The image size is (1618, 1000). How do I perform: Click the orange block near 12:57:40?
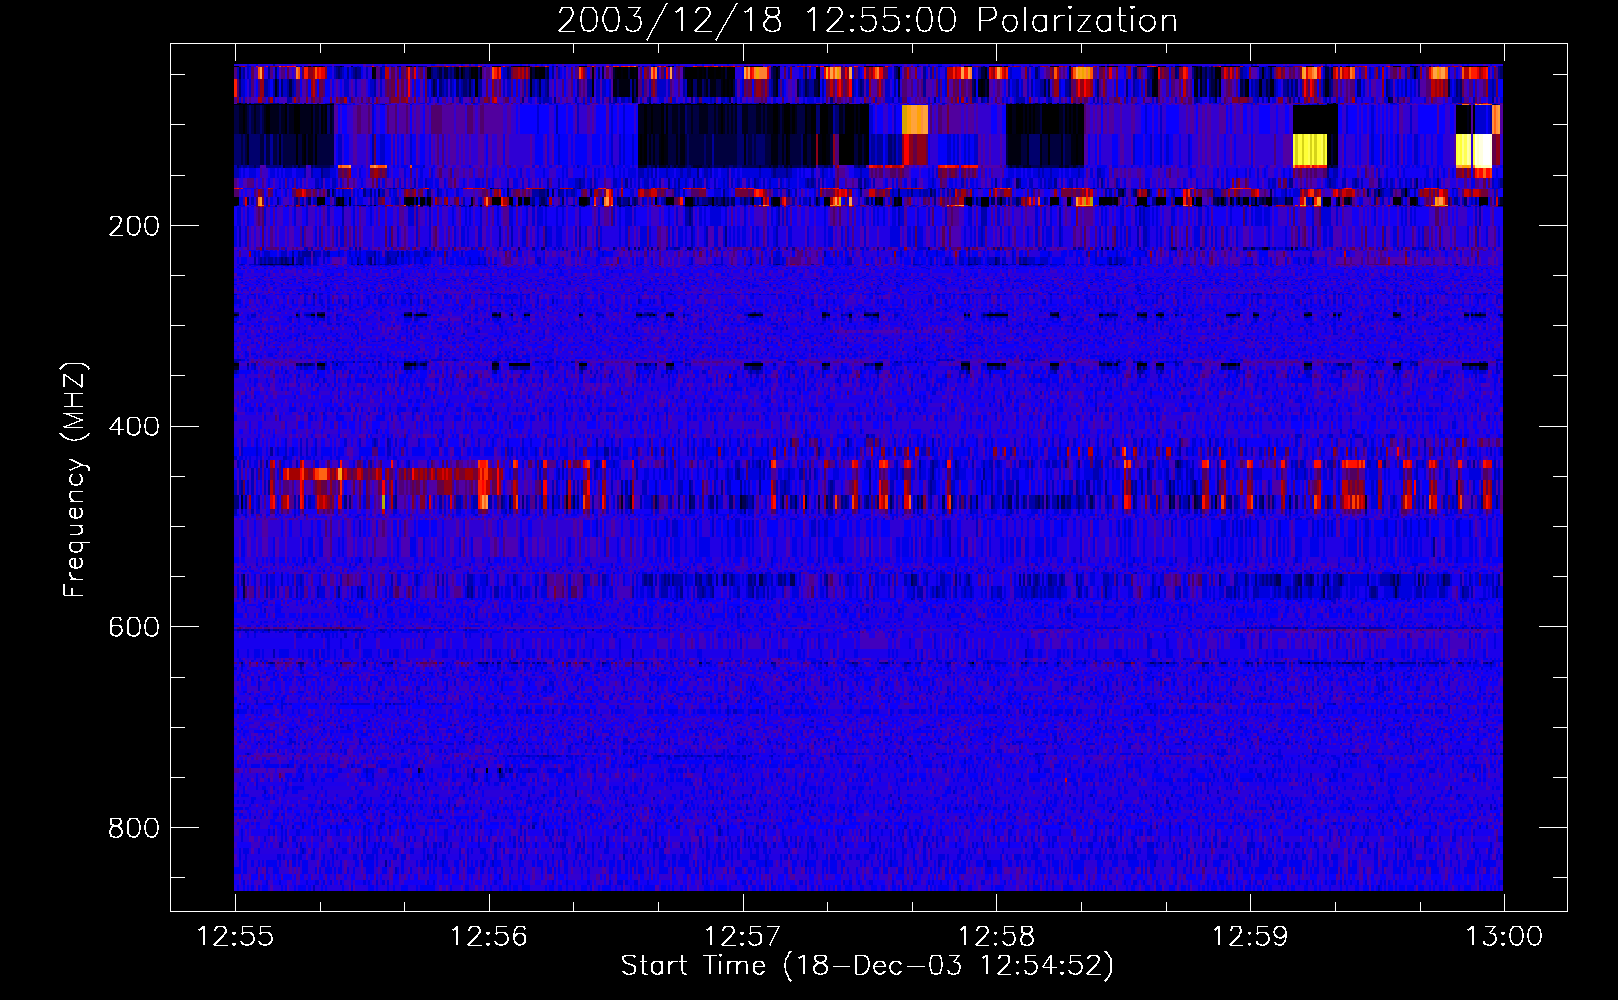tap(915, 120)
